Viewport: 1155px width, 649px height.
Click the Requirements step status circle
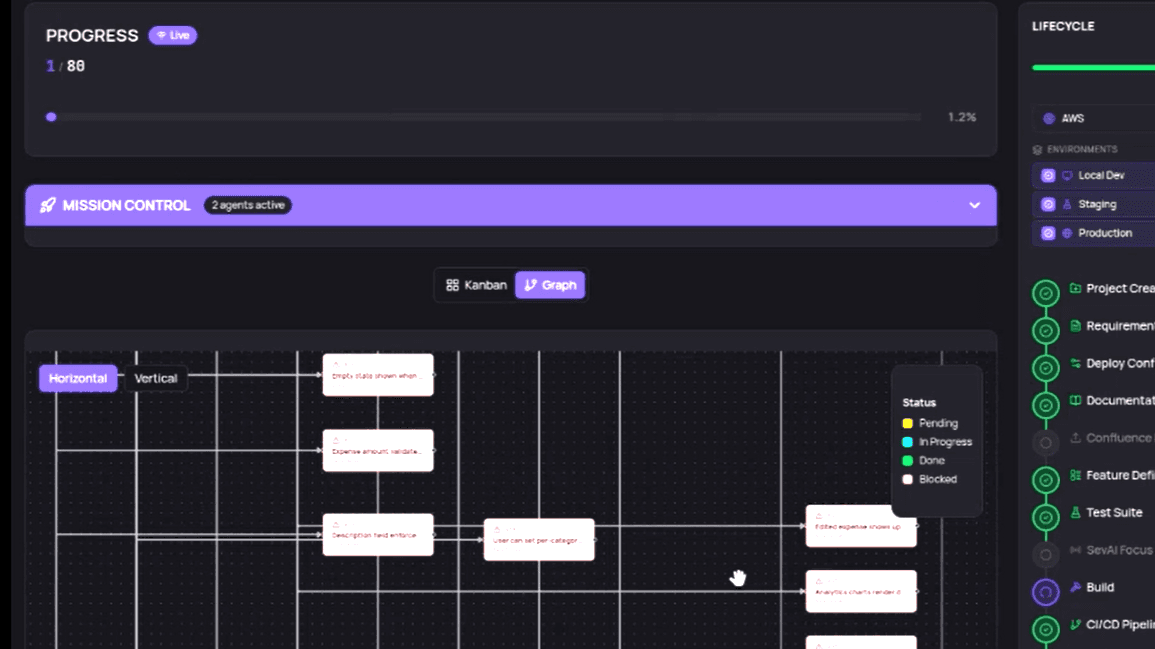1045,331
